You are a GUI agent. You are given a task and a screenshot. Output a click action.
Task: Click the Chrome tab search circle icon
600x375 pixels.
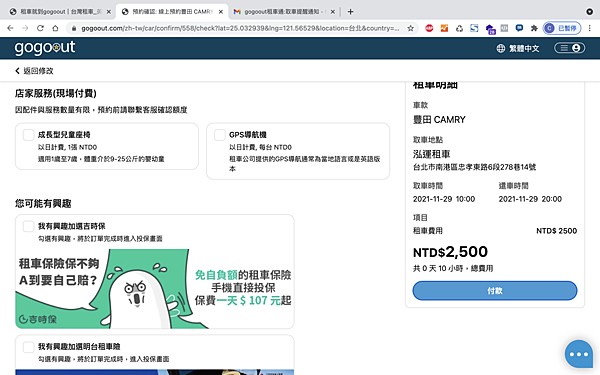coord(589,12)
